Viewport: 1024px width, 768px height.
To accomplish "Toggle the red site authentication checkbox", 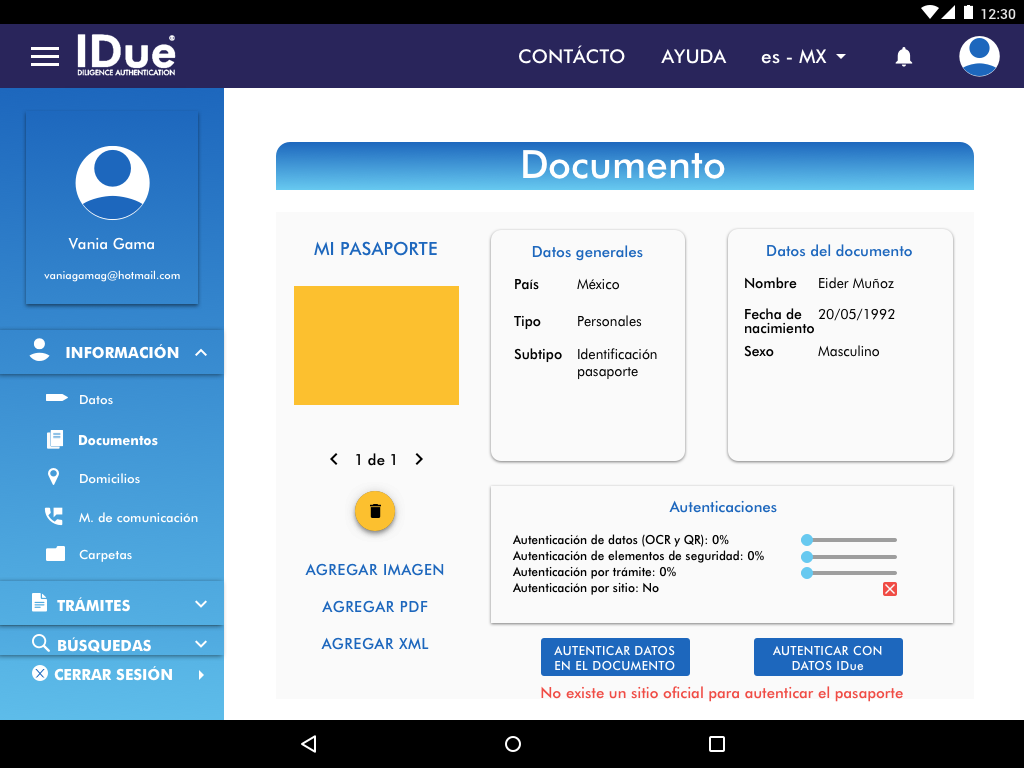I will (890, 589).
